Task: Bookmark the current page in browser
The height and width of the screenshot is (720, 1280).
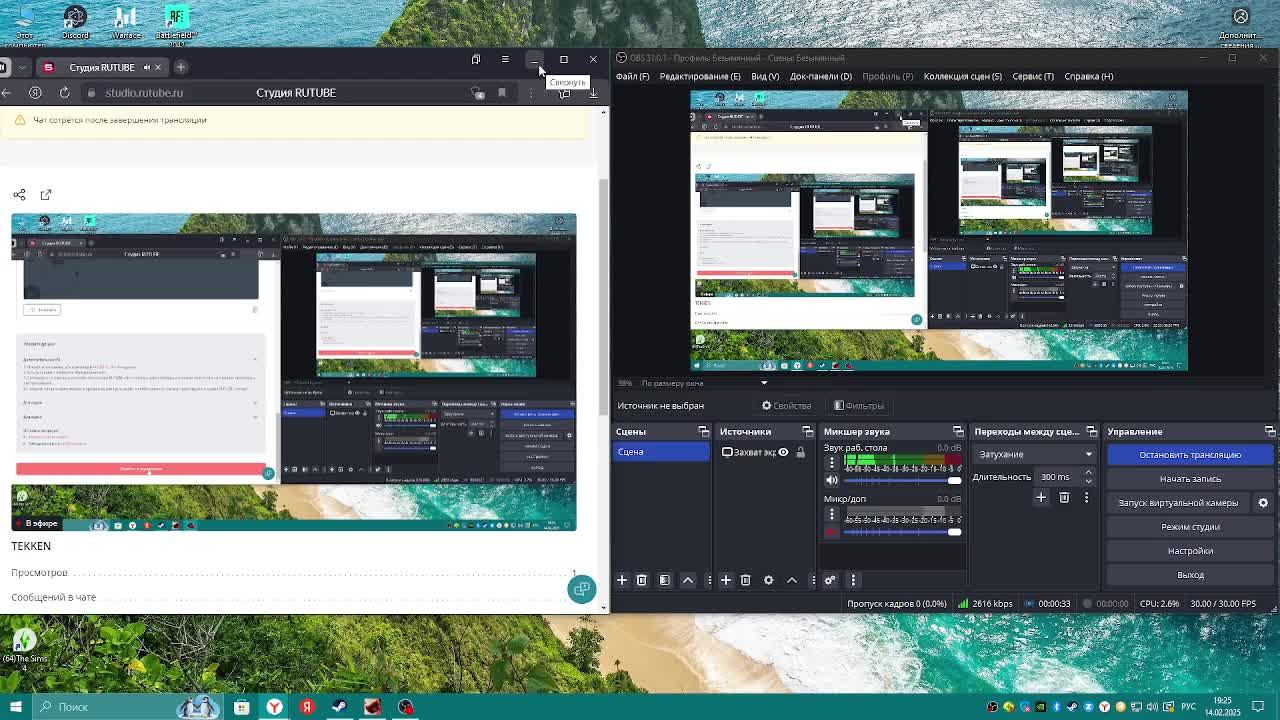Action: pyautogui.click(x=502, y=93)
